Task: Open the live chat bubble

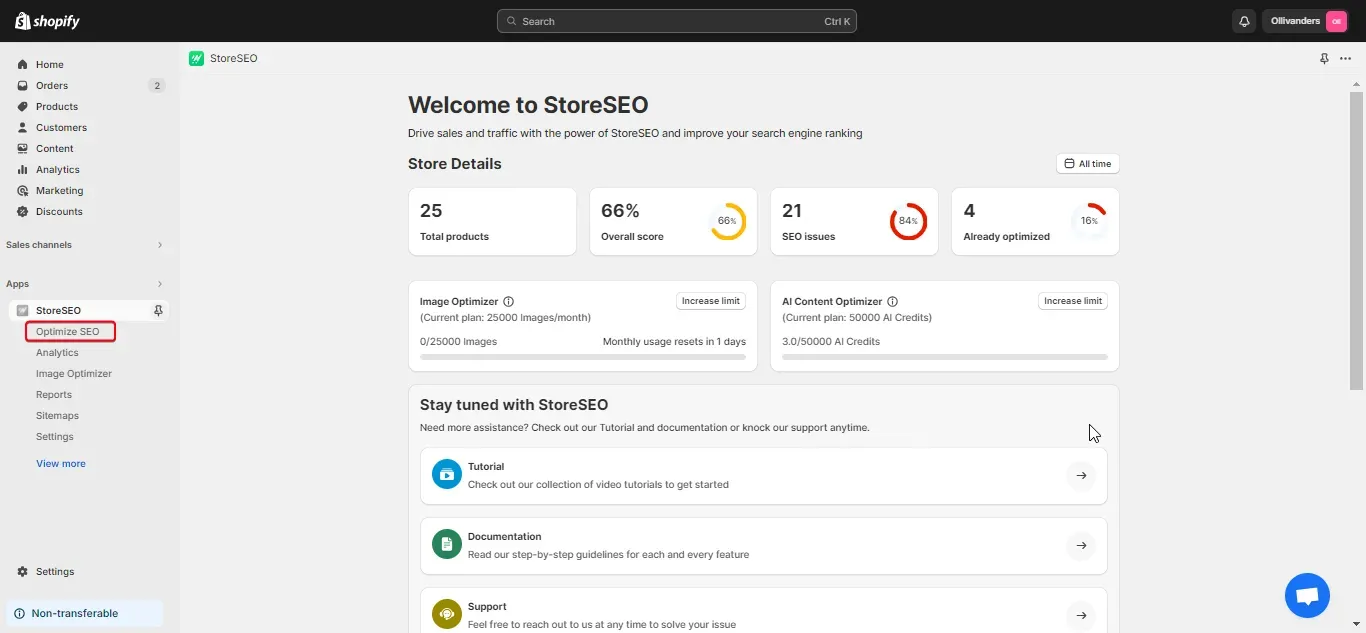Action: tap(1307, 596)
